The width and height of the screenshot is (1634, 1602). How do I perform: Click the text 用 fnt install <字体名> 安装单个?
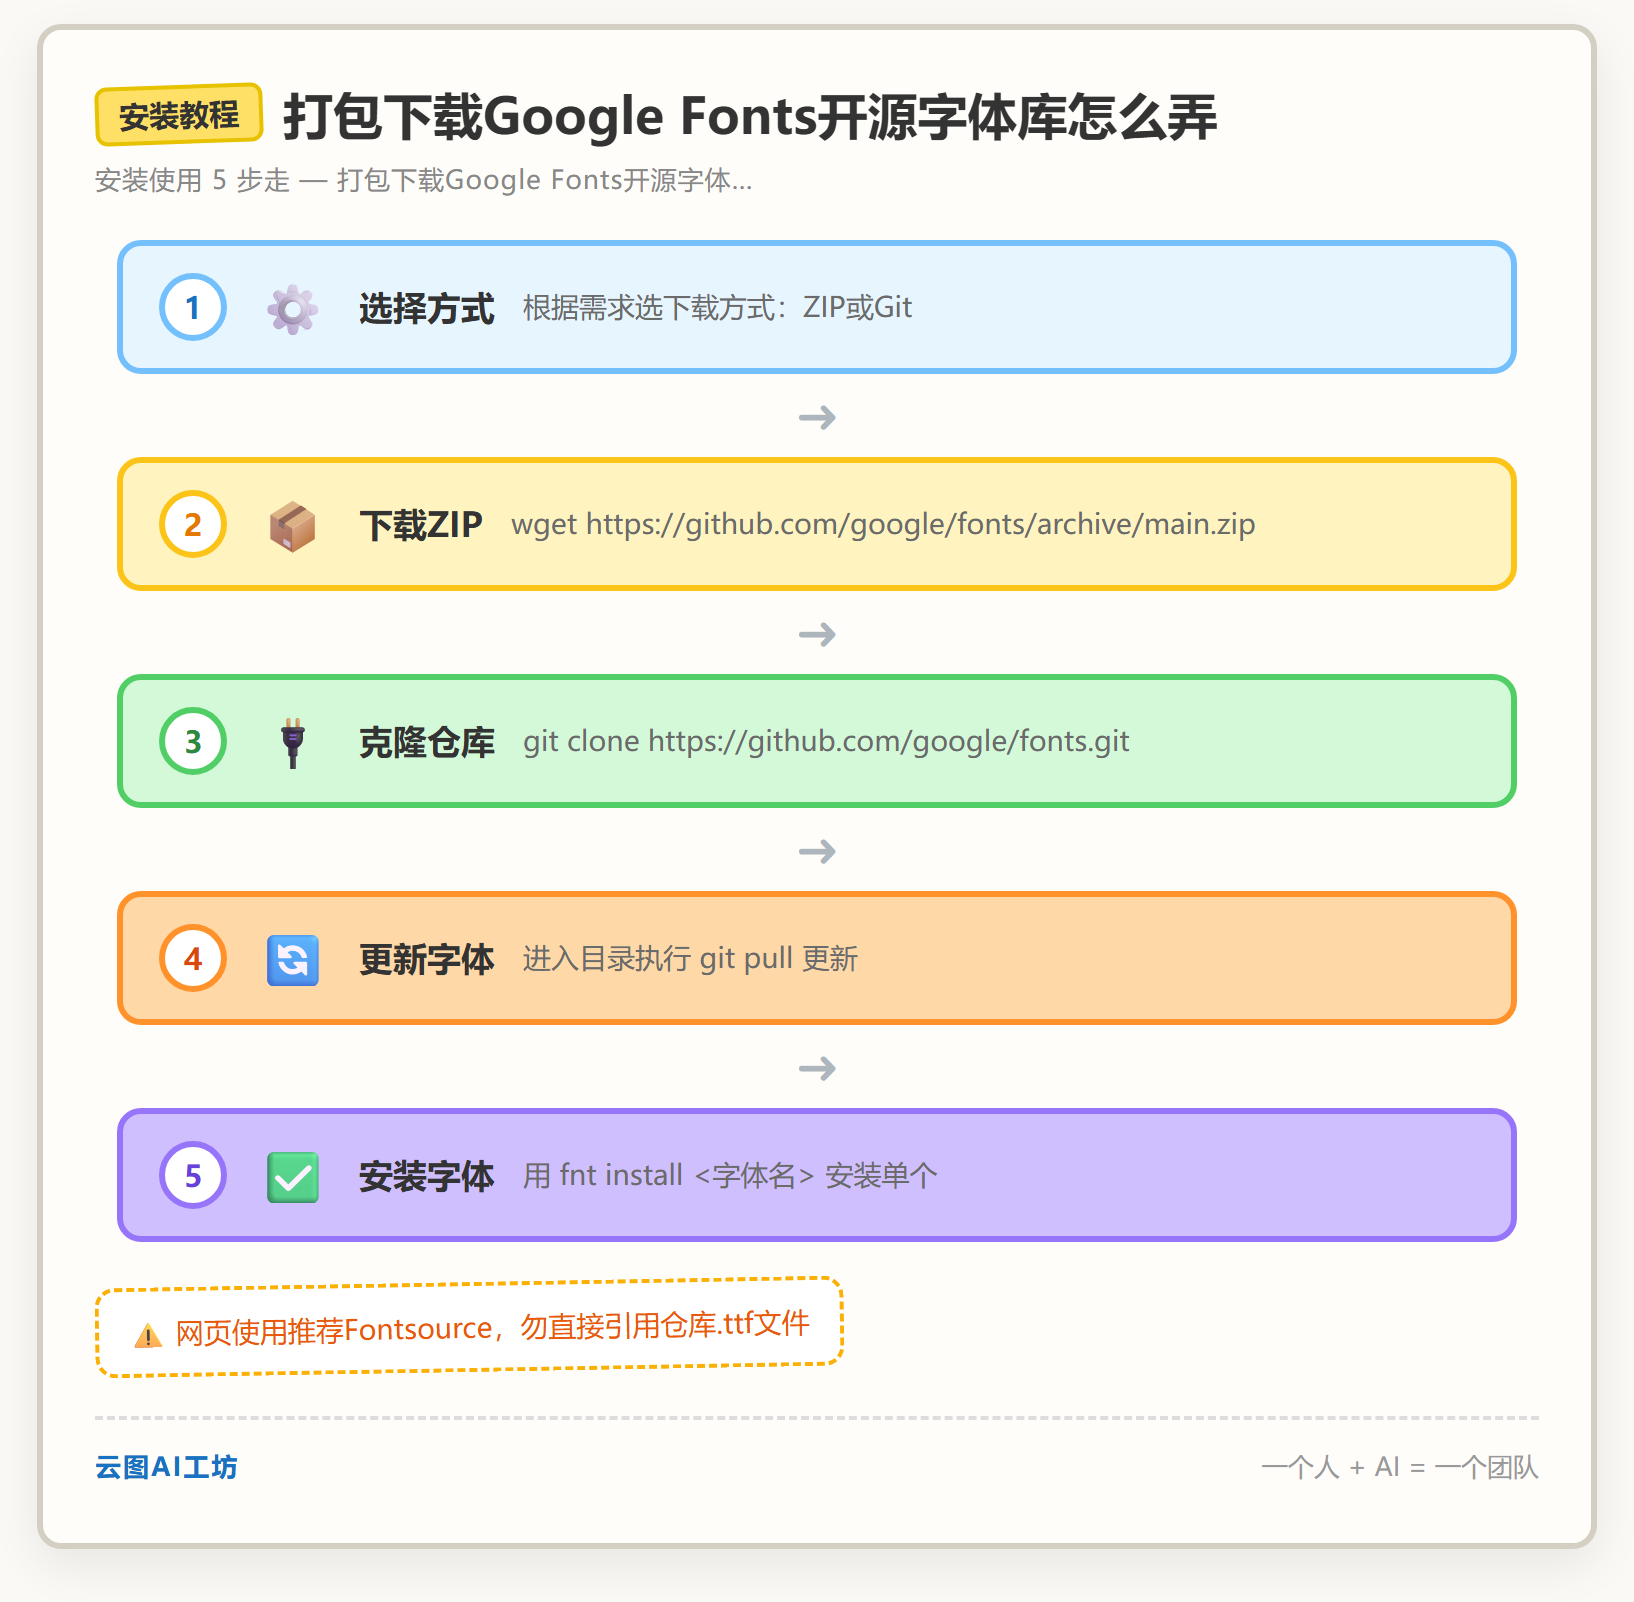pos(730,1176)
